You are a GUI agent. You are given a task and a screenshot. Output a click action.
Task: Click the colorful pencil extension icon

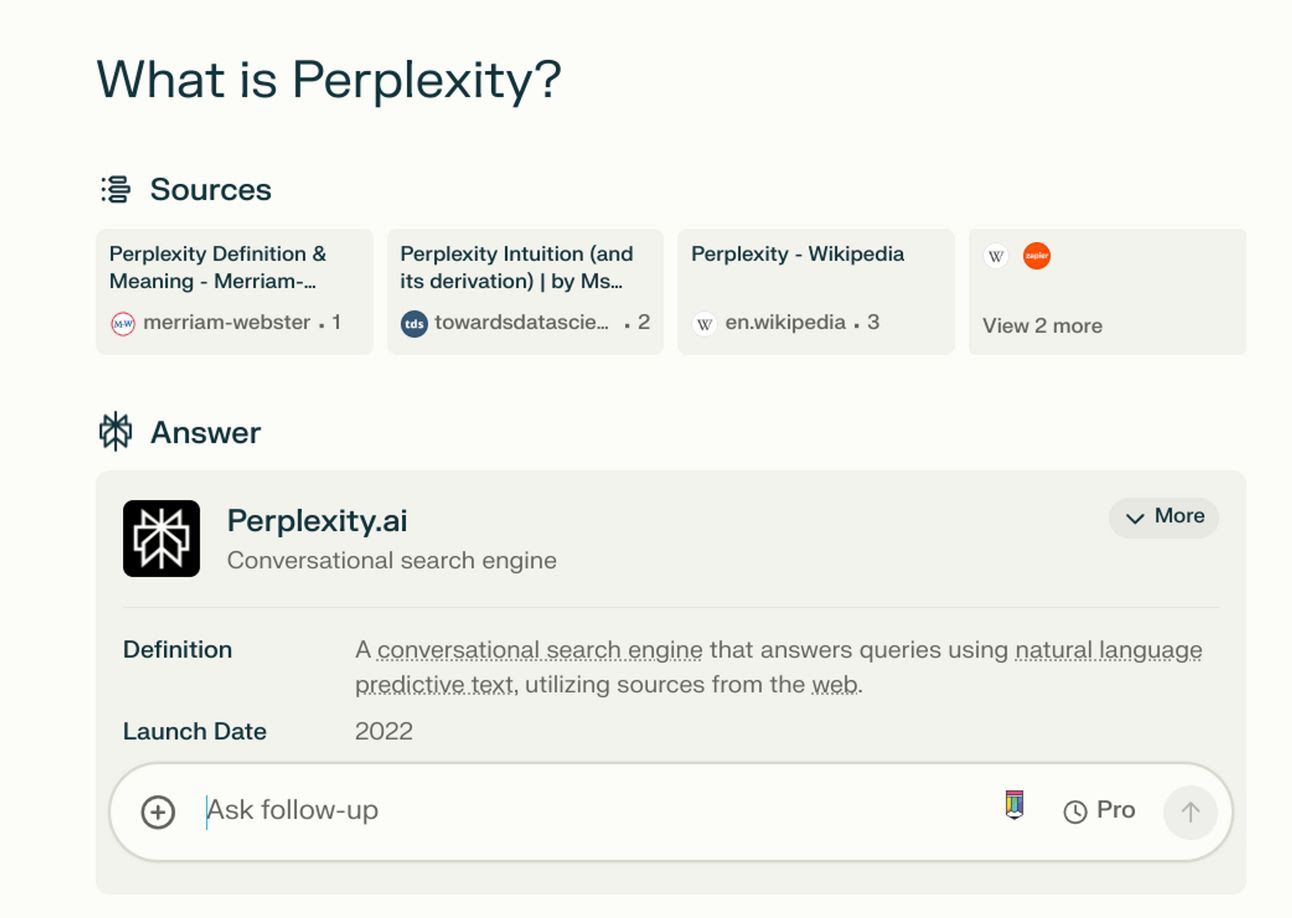1014,805
